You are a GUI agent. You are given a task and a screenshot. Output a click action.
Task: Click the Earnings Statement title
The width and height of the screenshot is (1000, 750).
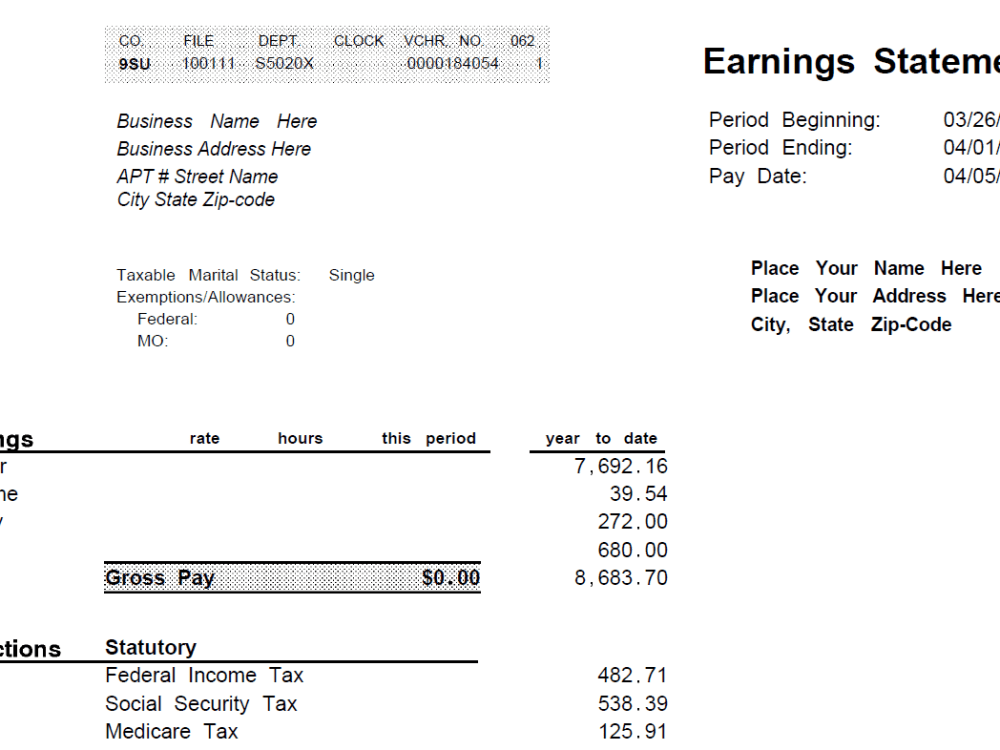851,62
